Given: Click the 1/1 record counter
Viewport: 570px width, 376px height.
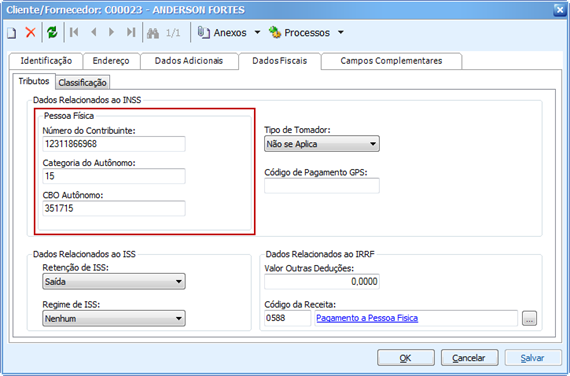Looking at the screenshot, I should (x=173, y=33).
